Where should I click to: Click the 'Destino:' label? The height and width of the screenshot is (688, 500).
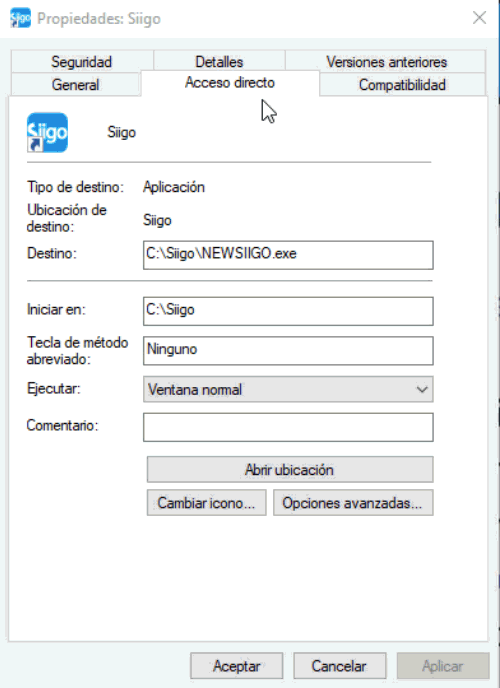tap(52, 253)
